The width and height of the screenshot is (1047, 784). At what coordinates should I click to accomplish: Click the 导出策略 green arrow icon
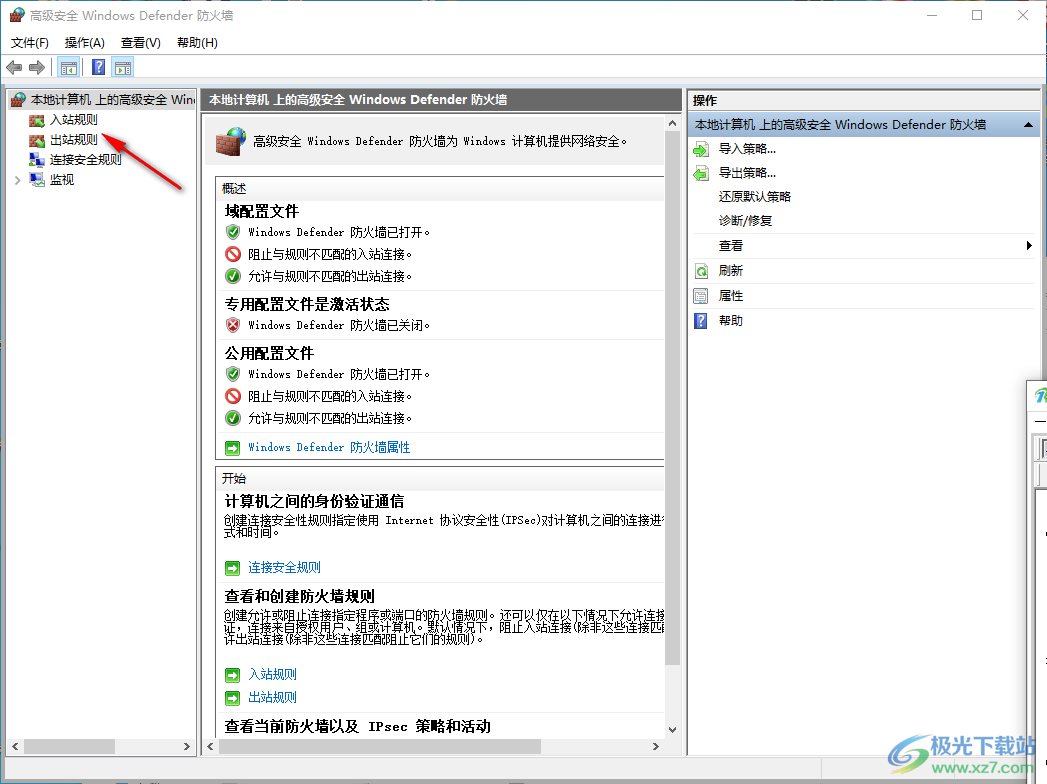701,174
